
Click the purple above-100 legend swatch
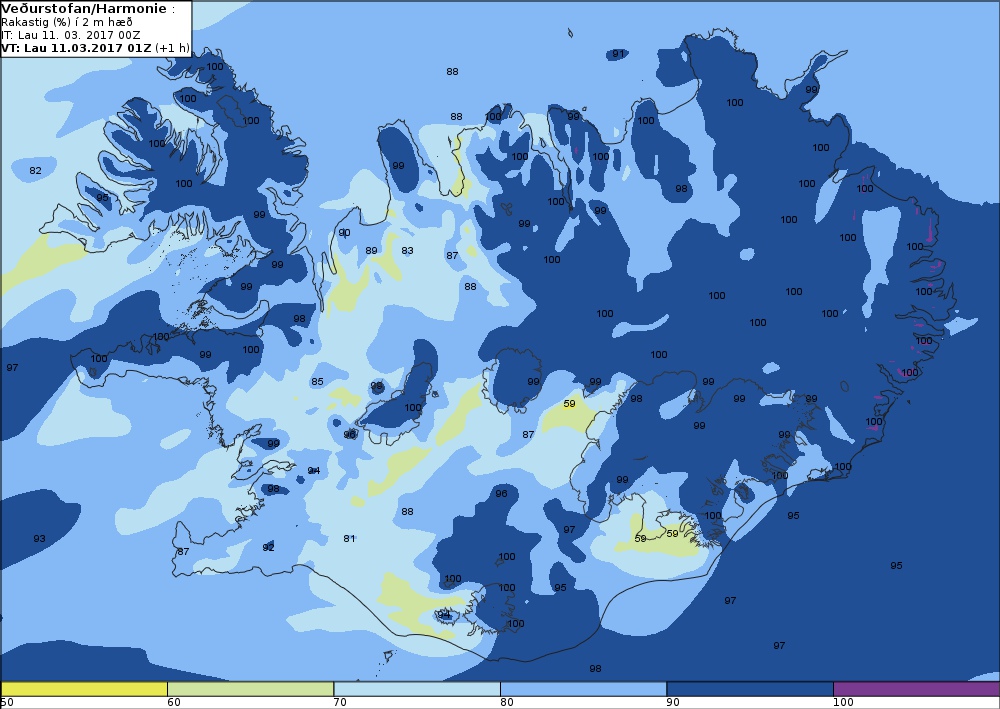point(916,689)
